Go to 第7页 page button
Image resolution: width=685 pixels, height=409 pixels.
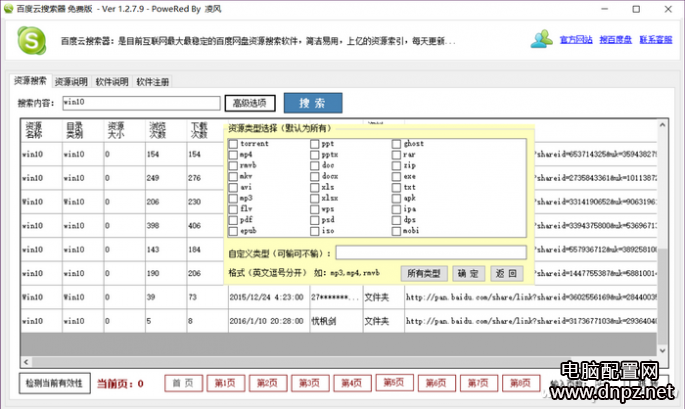click(479, 383)
